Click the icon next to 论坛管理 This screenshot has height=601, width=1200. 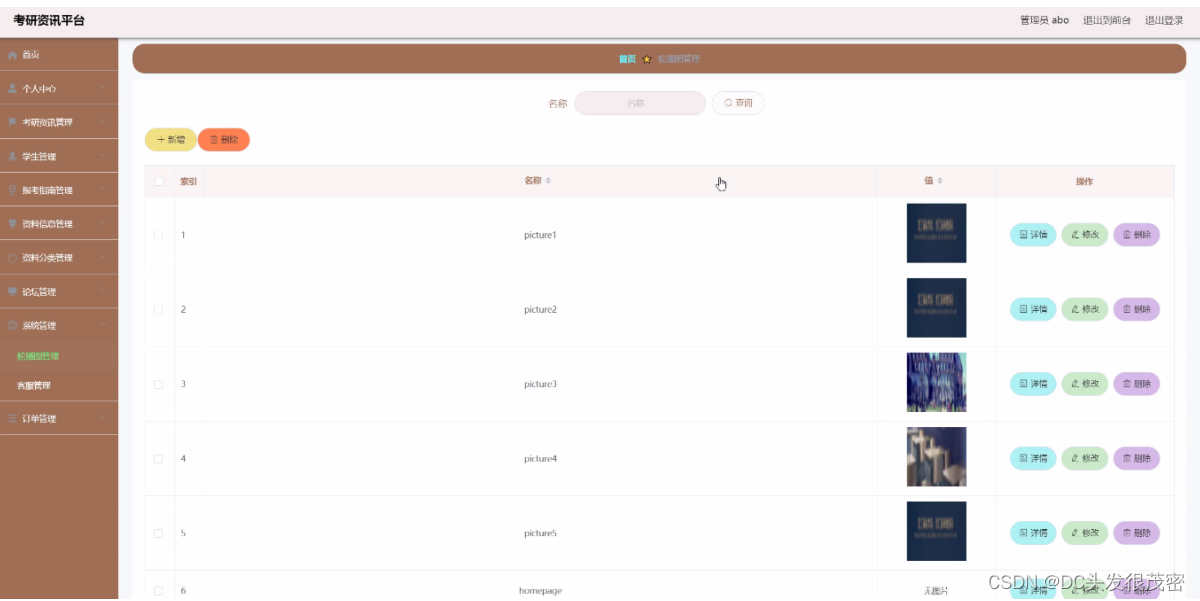12,292
